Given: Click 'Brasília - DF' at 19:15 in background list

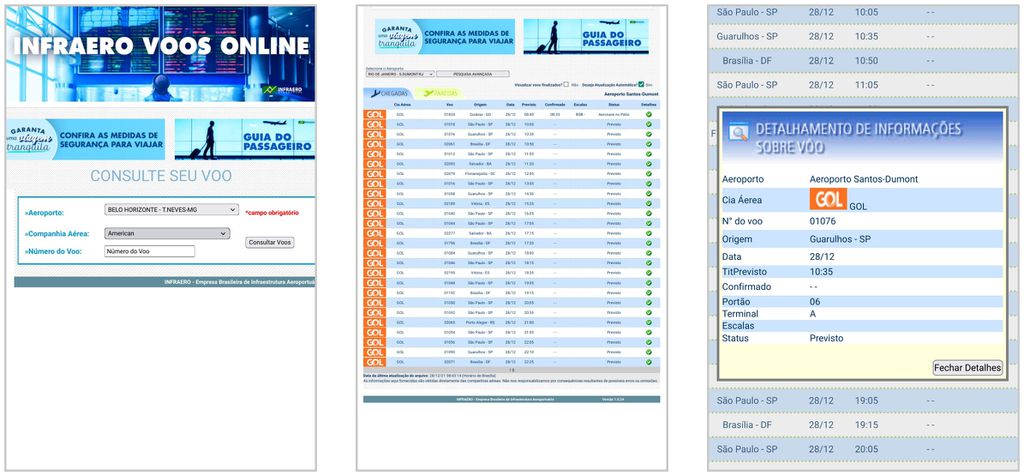Looking at the screenshot, I should pyautogui.click(x=747, y=425).
